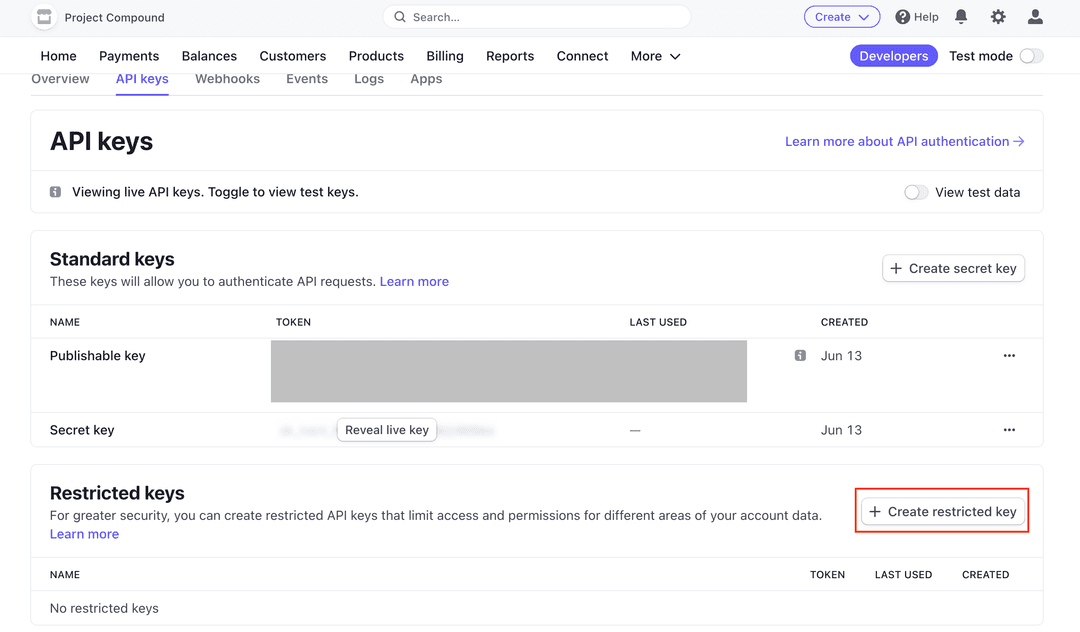Image resolution: width=1080 pixels, height=632 pixels.
Task: Open Customers section
Action: [293, 56]
